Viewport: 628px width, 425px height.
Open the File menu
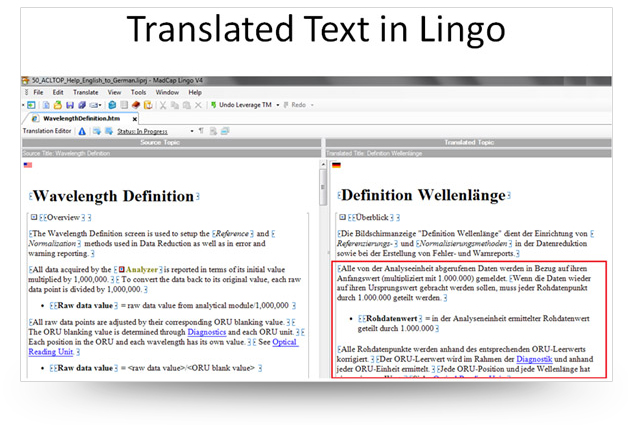(38, 93)
